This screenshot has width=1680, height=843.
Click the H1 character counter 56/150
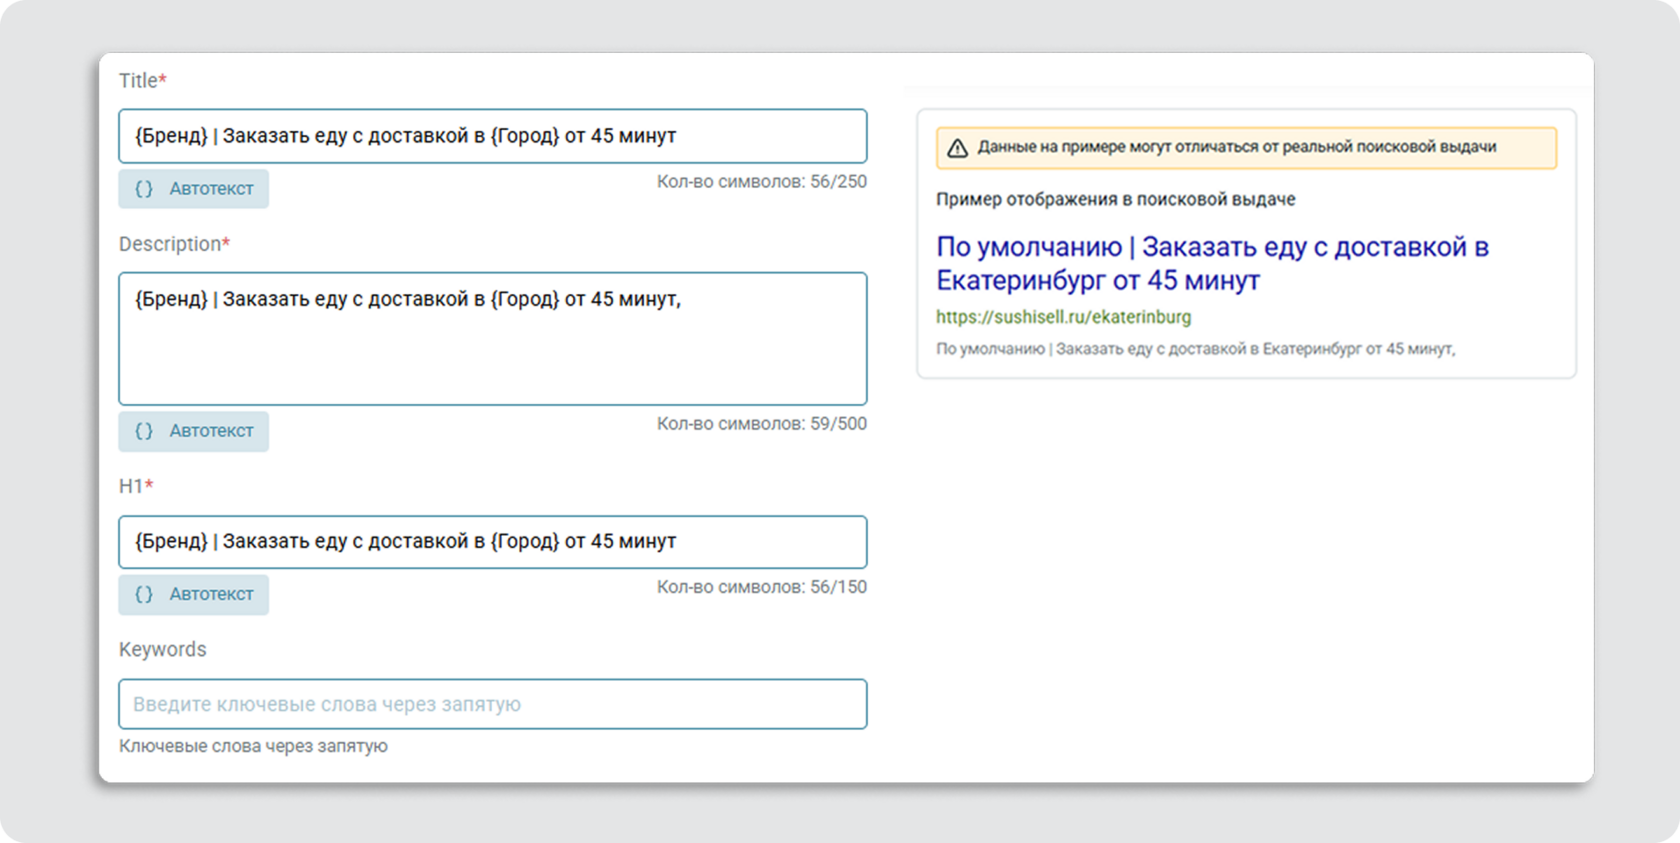point(761,587)
